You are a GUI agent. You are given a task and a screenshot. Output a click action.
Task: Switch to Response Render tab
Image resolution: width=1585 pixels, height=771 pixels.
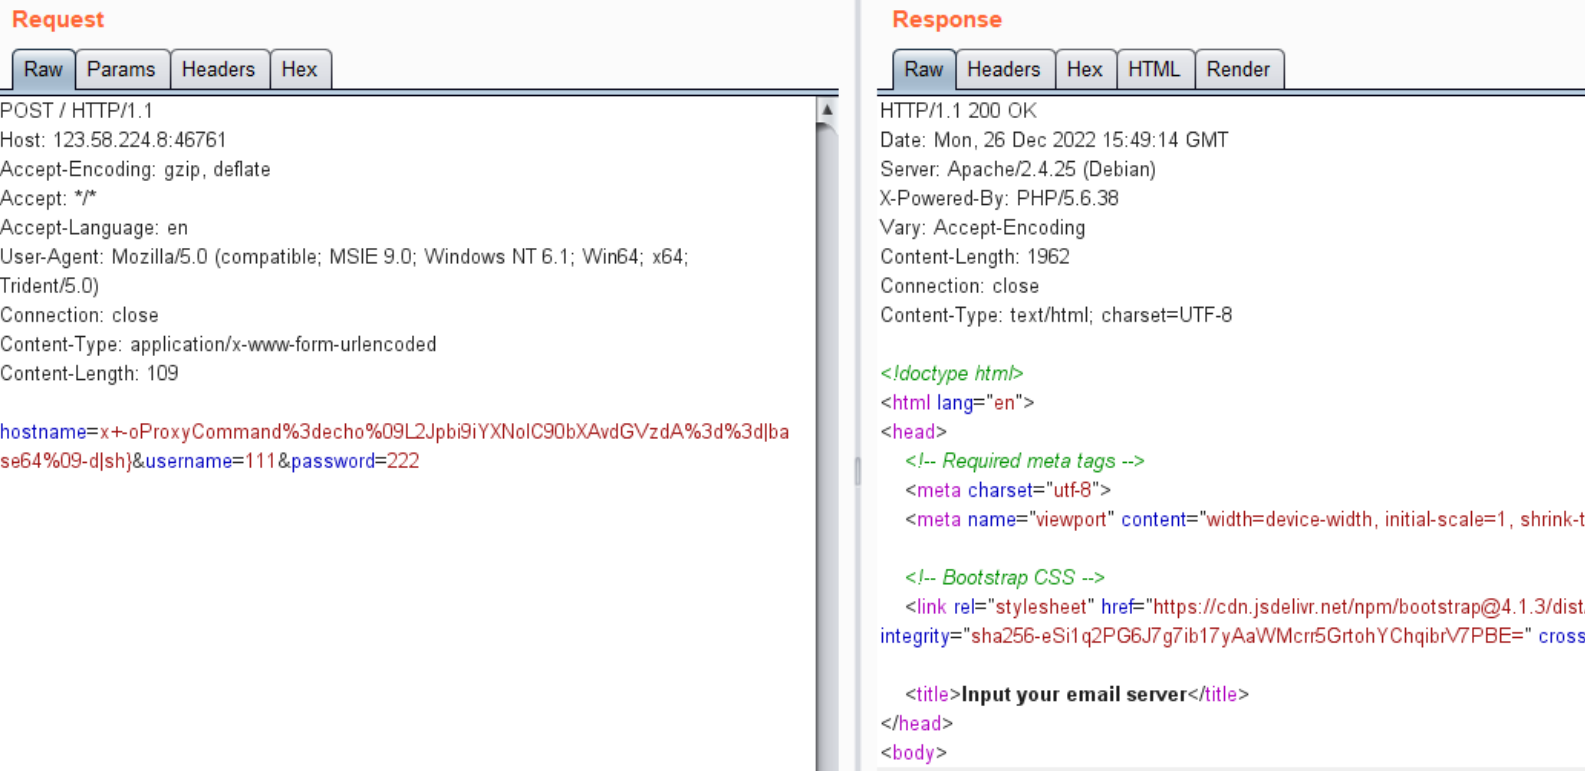pyautogui.click(x=1238, y=69)
